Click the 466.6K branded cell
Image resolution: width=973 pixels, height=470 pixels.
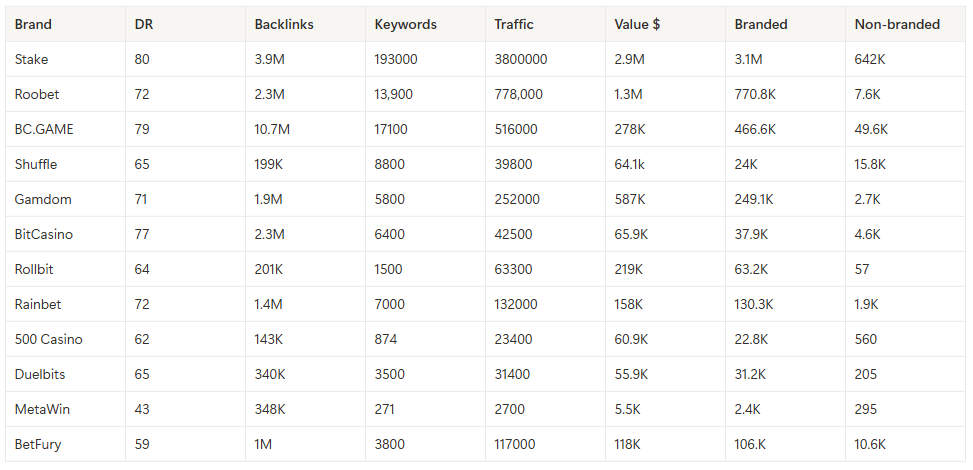(786, 129)
